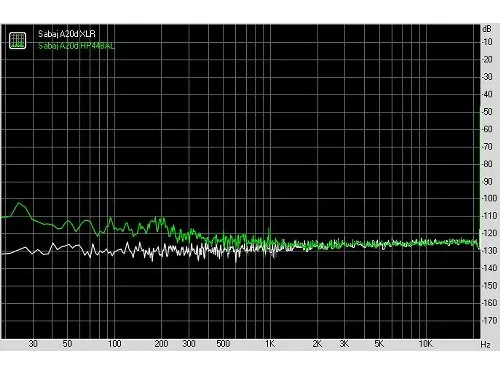Click the '500' frequency axis label
Viewport: 500px width, 375px height.
[223, 344]
